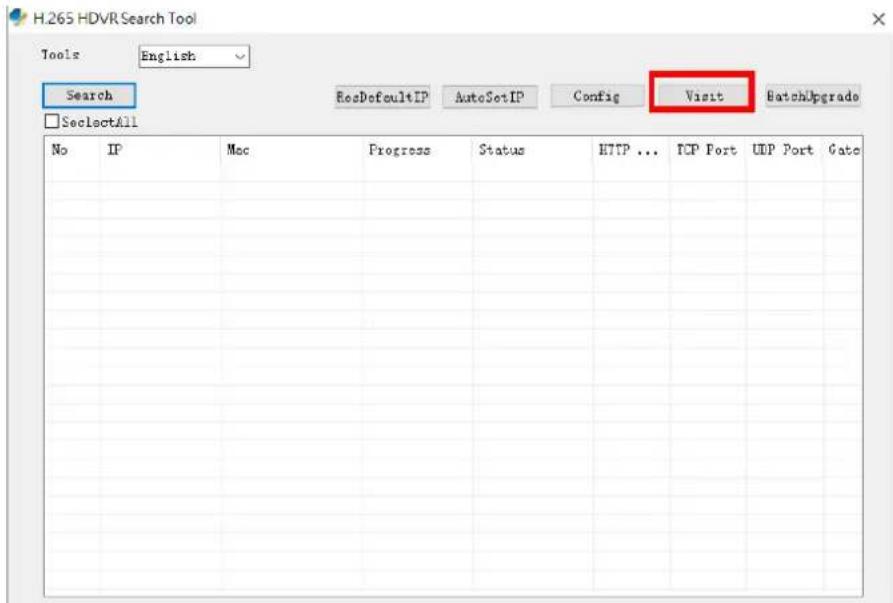Click the Mac column header

pyautogui.click(x=292, y=150)
